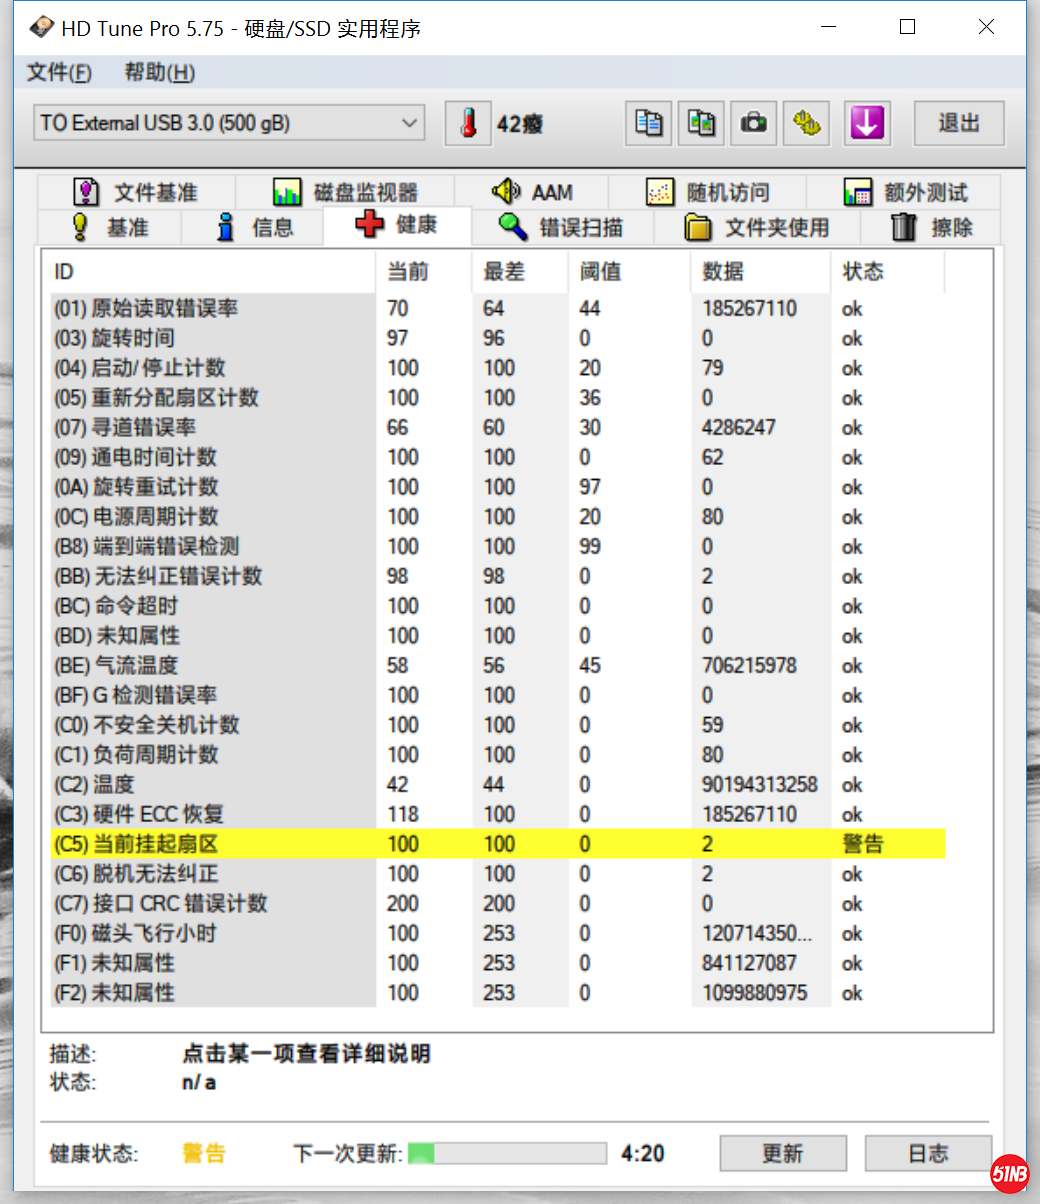Switch to the 文件夹使用 tab

pos(757,228)
